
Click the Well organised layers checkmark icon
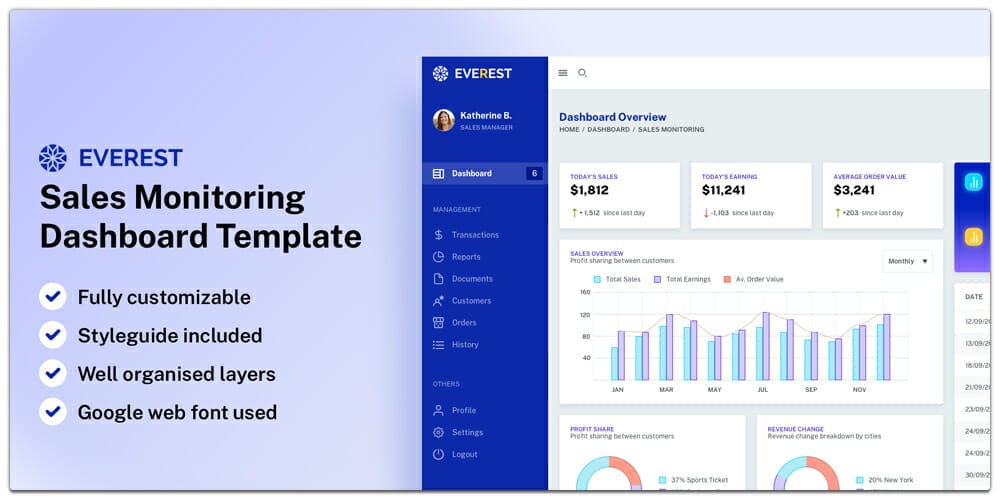tap(53, 373)
